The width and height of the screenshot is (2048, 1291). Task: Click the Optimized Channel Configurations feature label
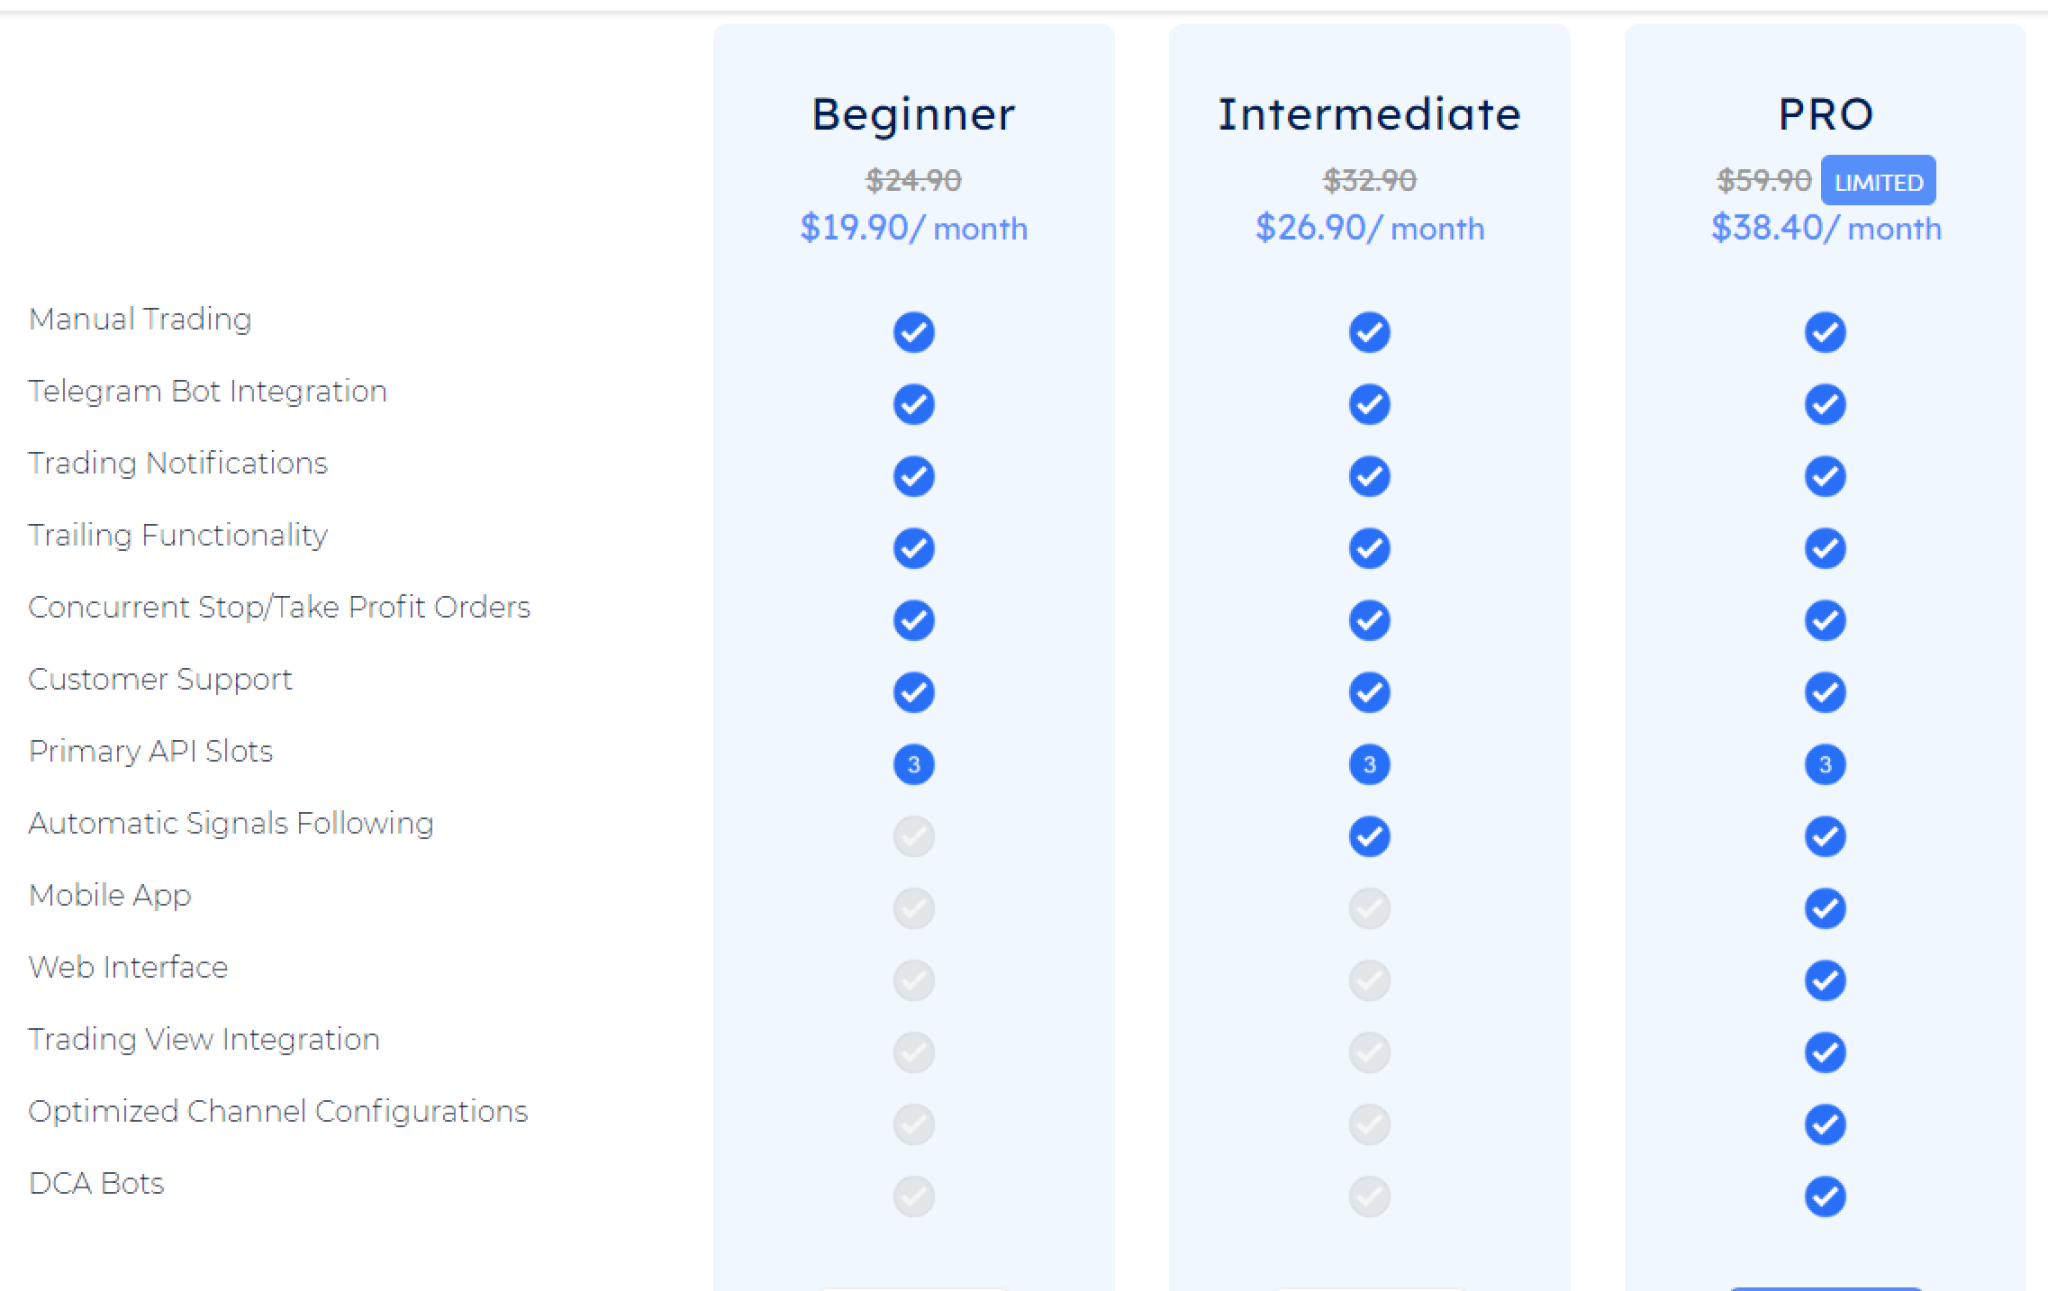pos(278,1111)
